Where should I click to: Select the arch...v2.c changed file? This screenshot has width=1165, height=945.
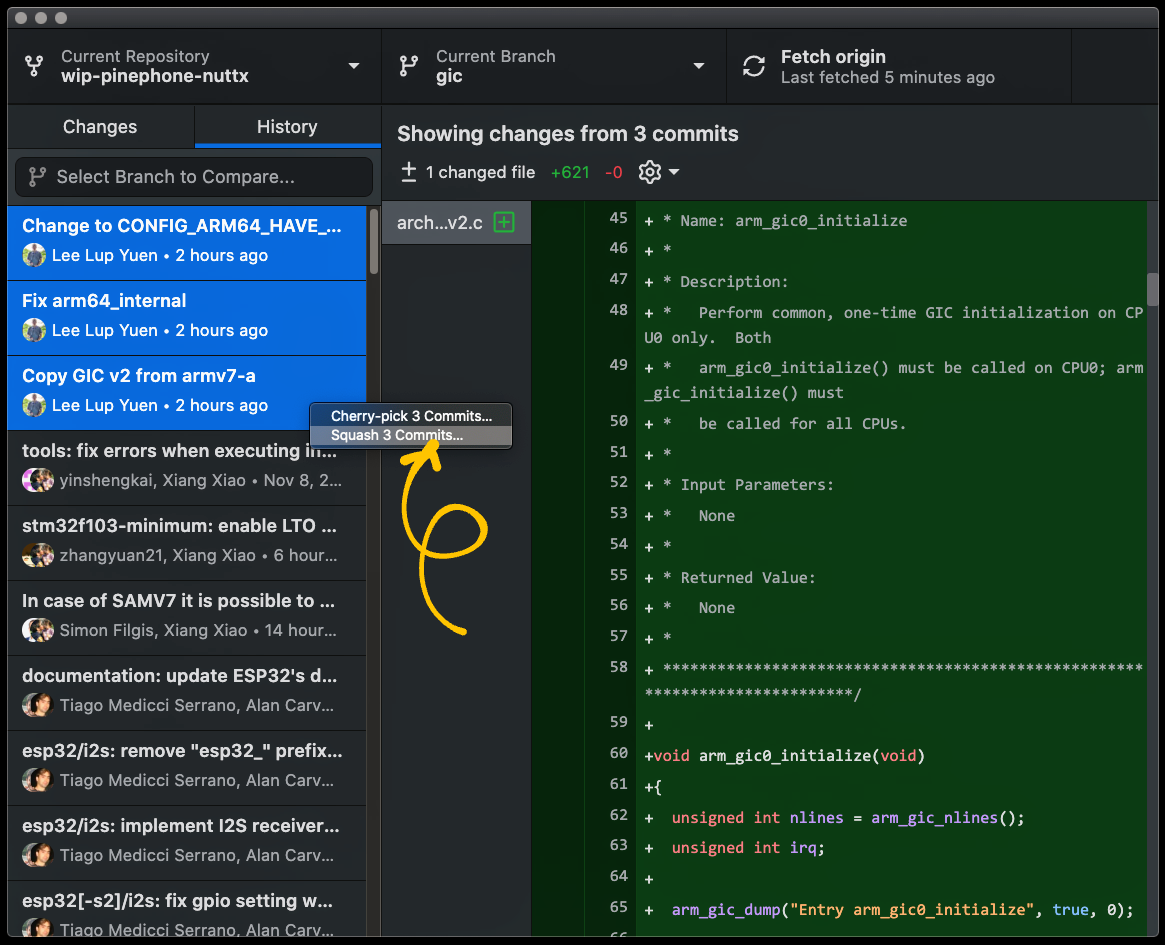coord(440,223)
